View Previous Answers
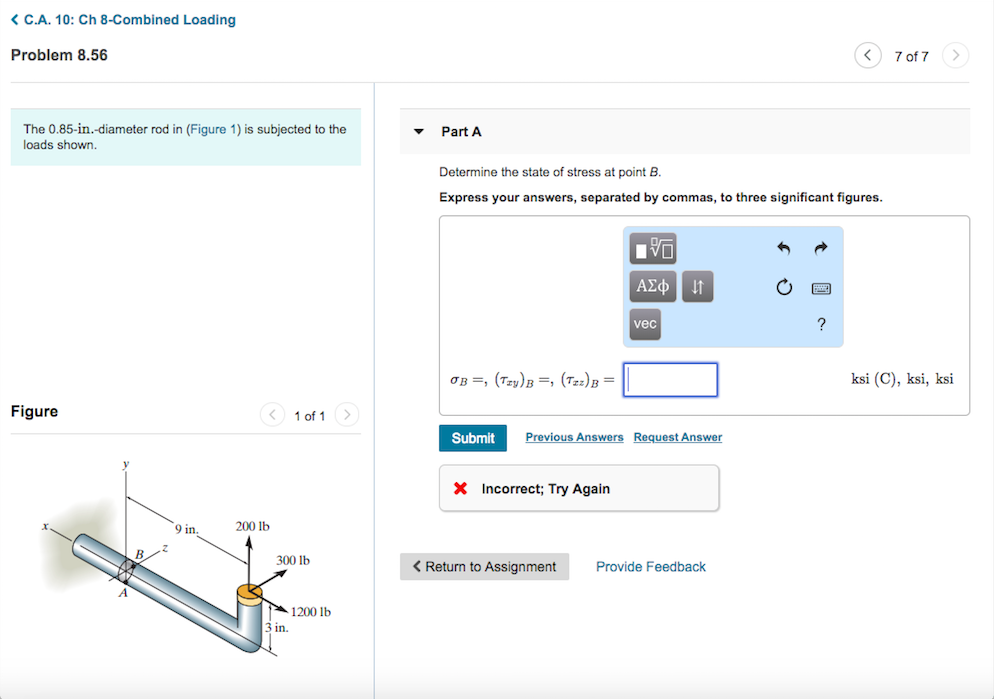 coord(574,437)
